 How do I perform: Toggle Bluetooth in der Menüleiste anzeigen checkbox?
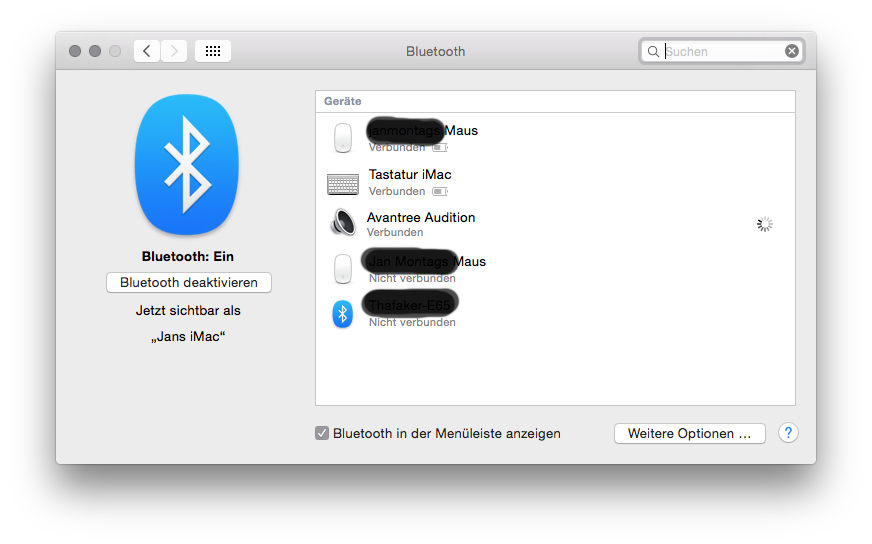322,433
